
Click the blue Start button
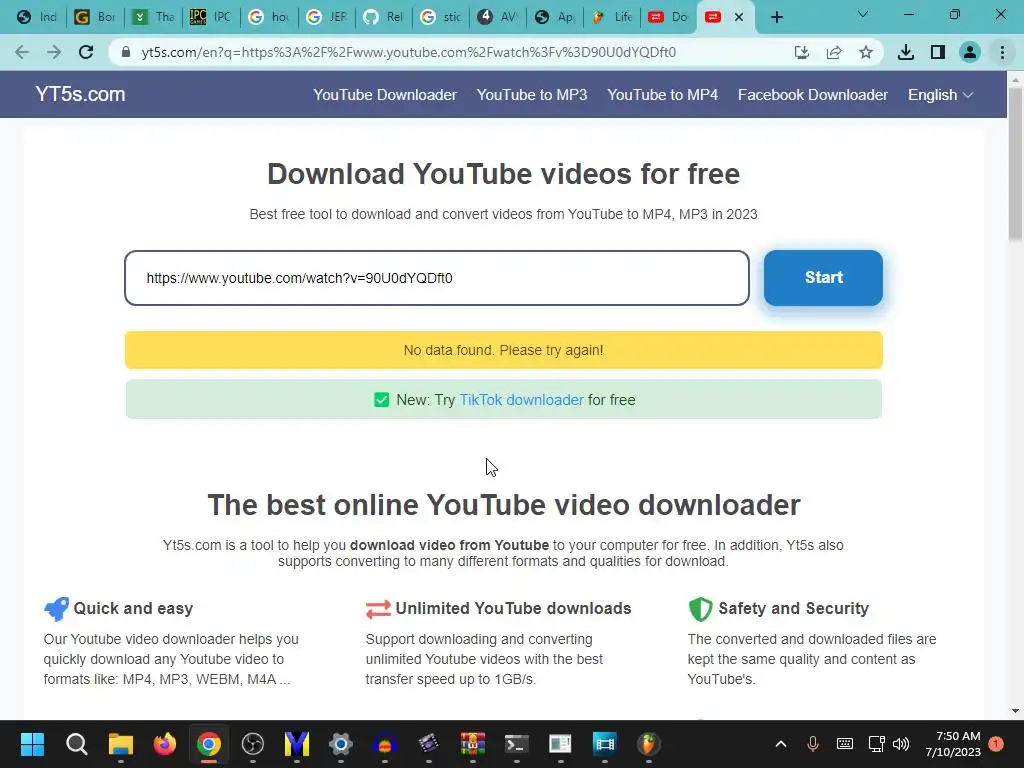[823, 278]
